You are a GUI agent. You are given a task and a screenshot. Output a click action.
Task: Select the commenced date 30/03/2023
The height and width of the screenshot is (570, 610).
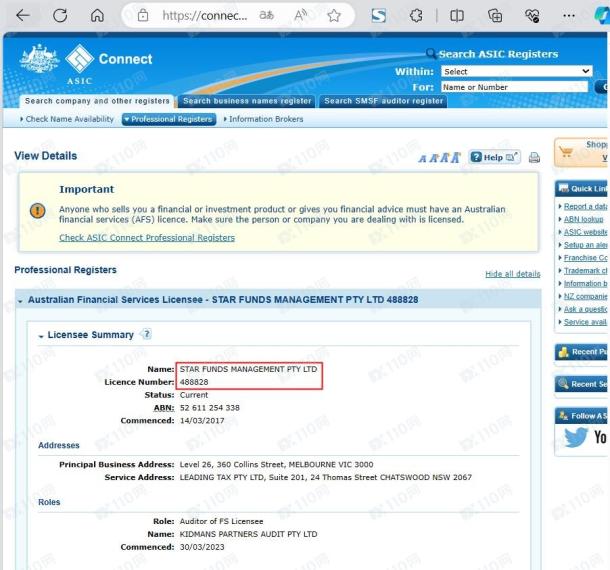point(202,547)
